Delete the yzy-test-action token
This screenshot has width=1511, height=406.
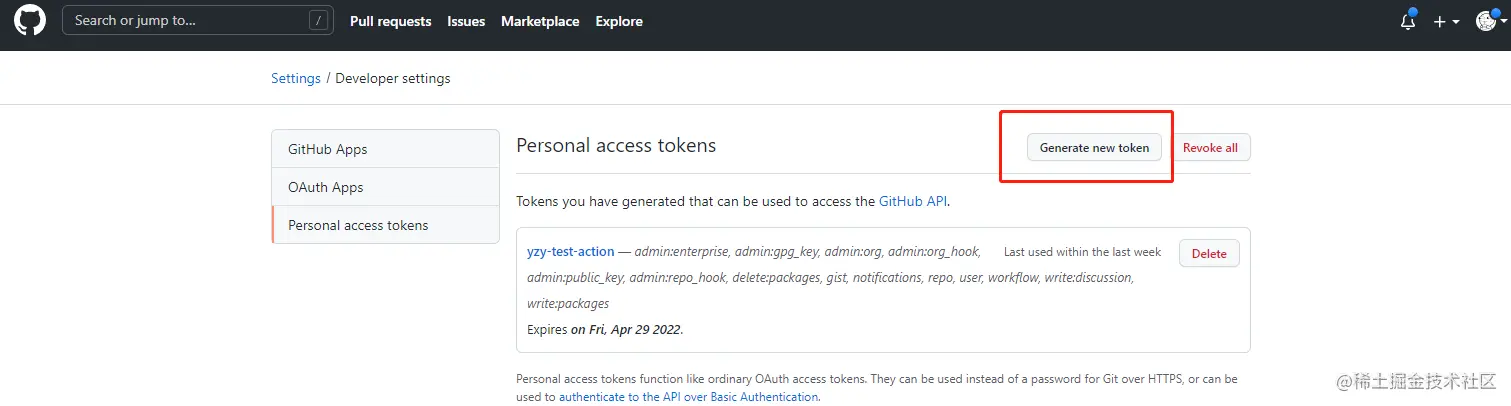1209,253
